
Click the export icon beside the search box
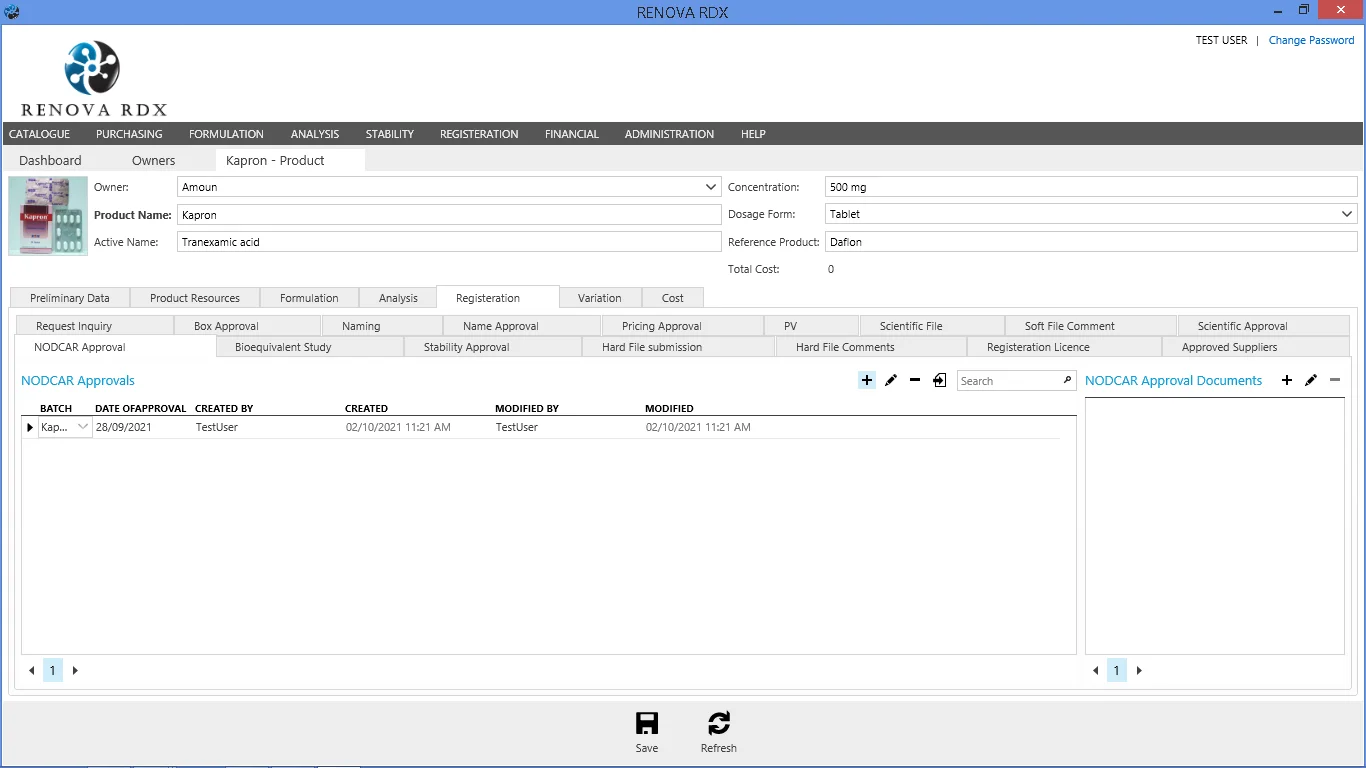pyautogui.click(x=940, y=380)
